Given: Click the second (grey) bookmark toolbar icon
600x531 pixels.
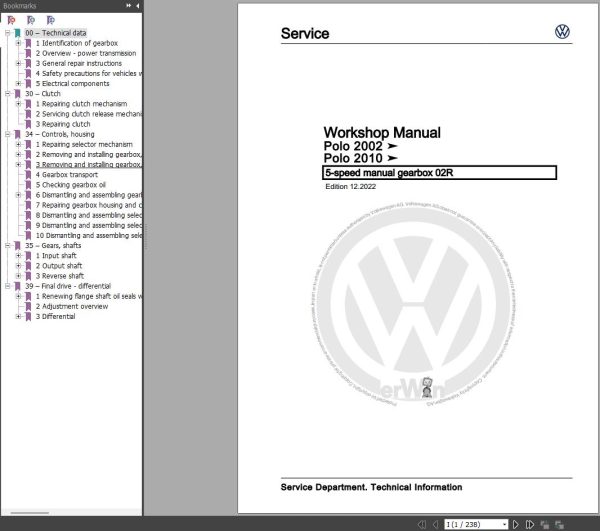Looking at the screenshot, I should [x=31, y=20].
